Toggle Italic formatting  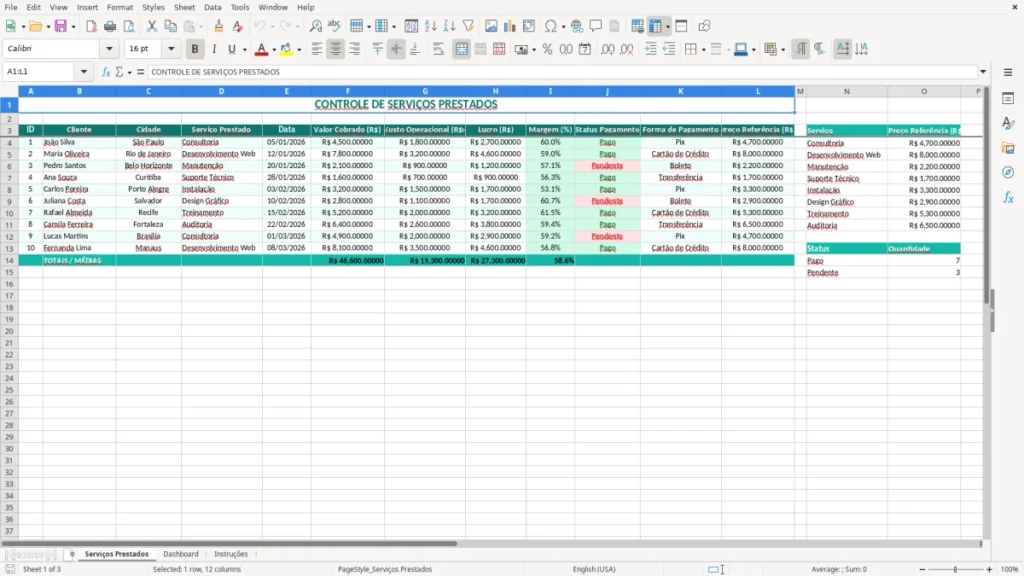point(214,49)
